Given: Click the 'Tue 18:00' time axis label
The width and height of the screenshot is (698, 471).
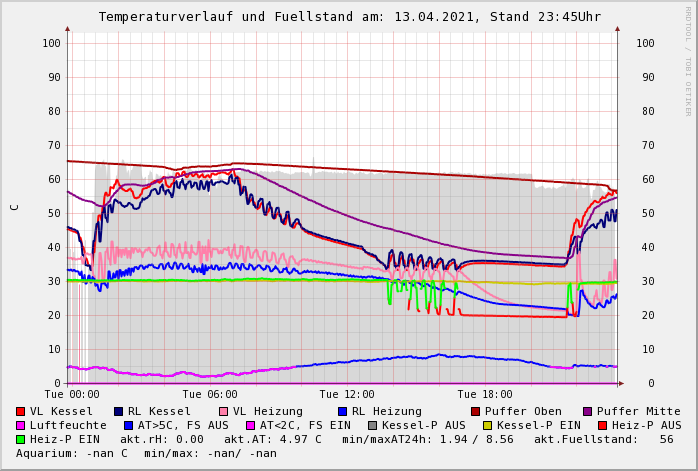Looking at the screenshot, I should (485, 395).
